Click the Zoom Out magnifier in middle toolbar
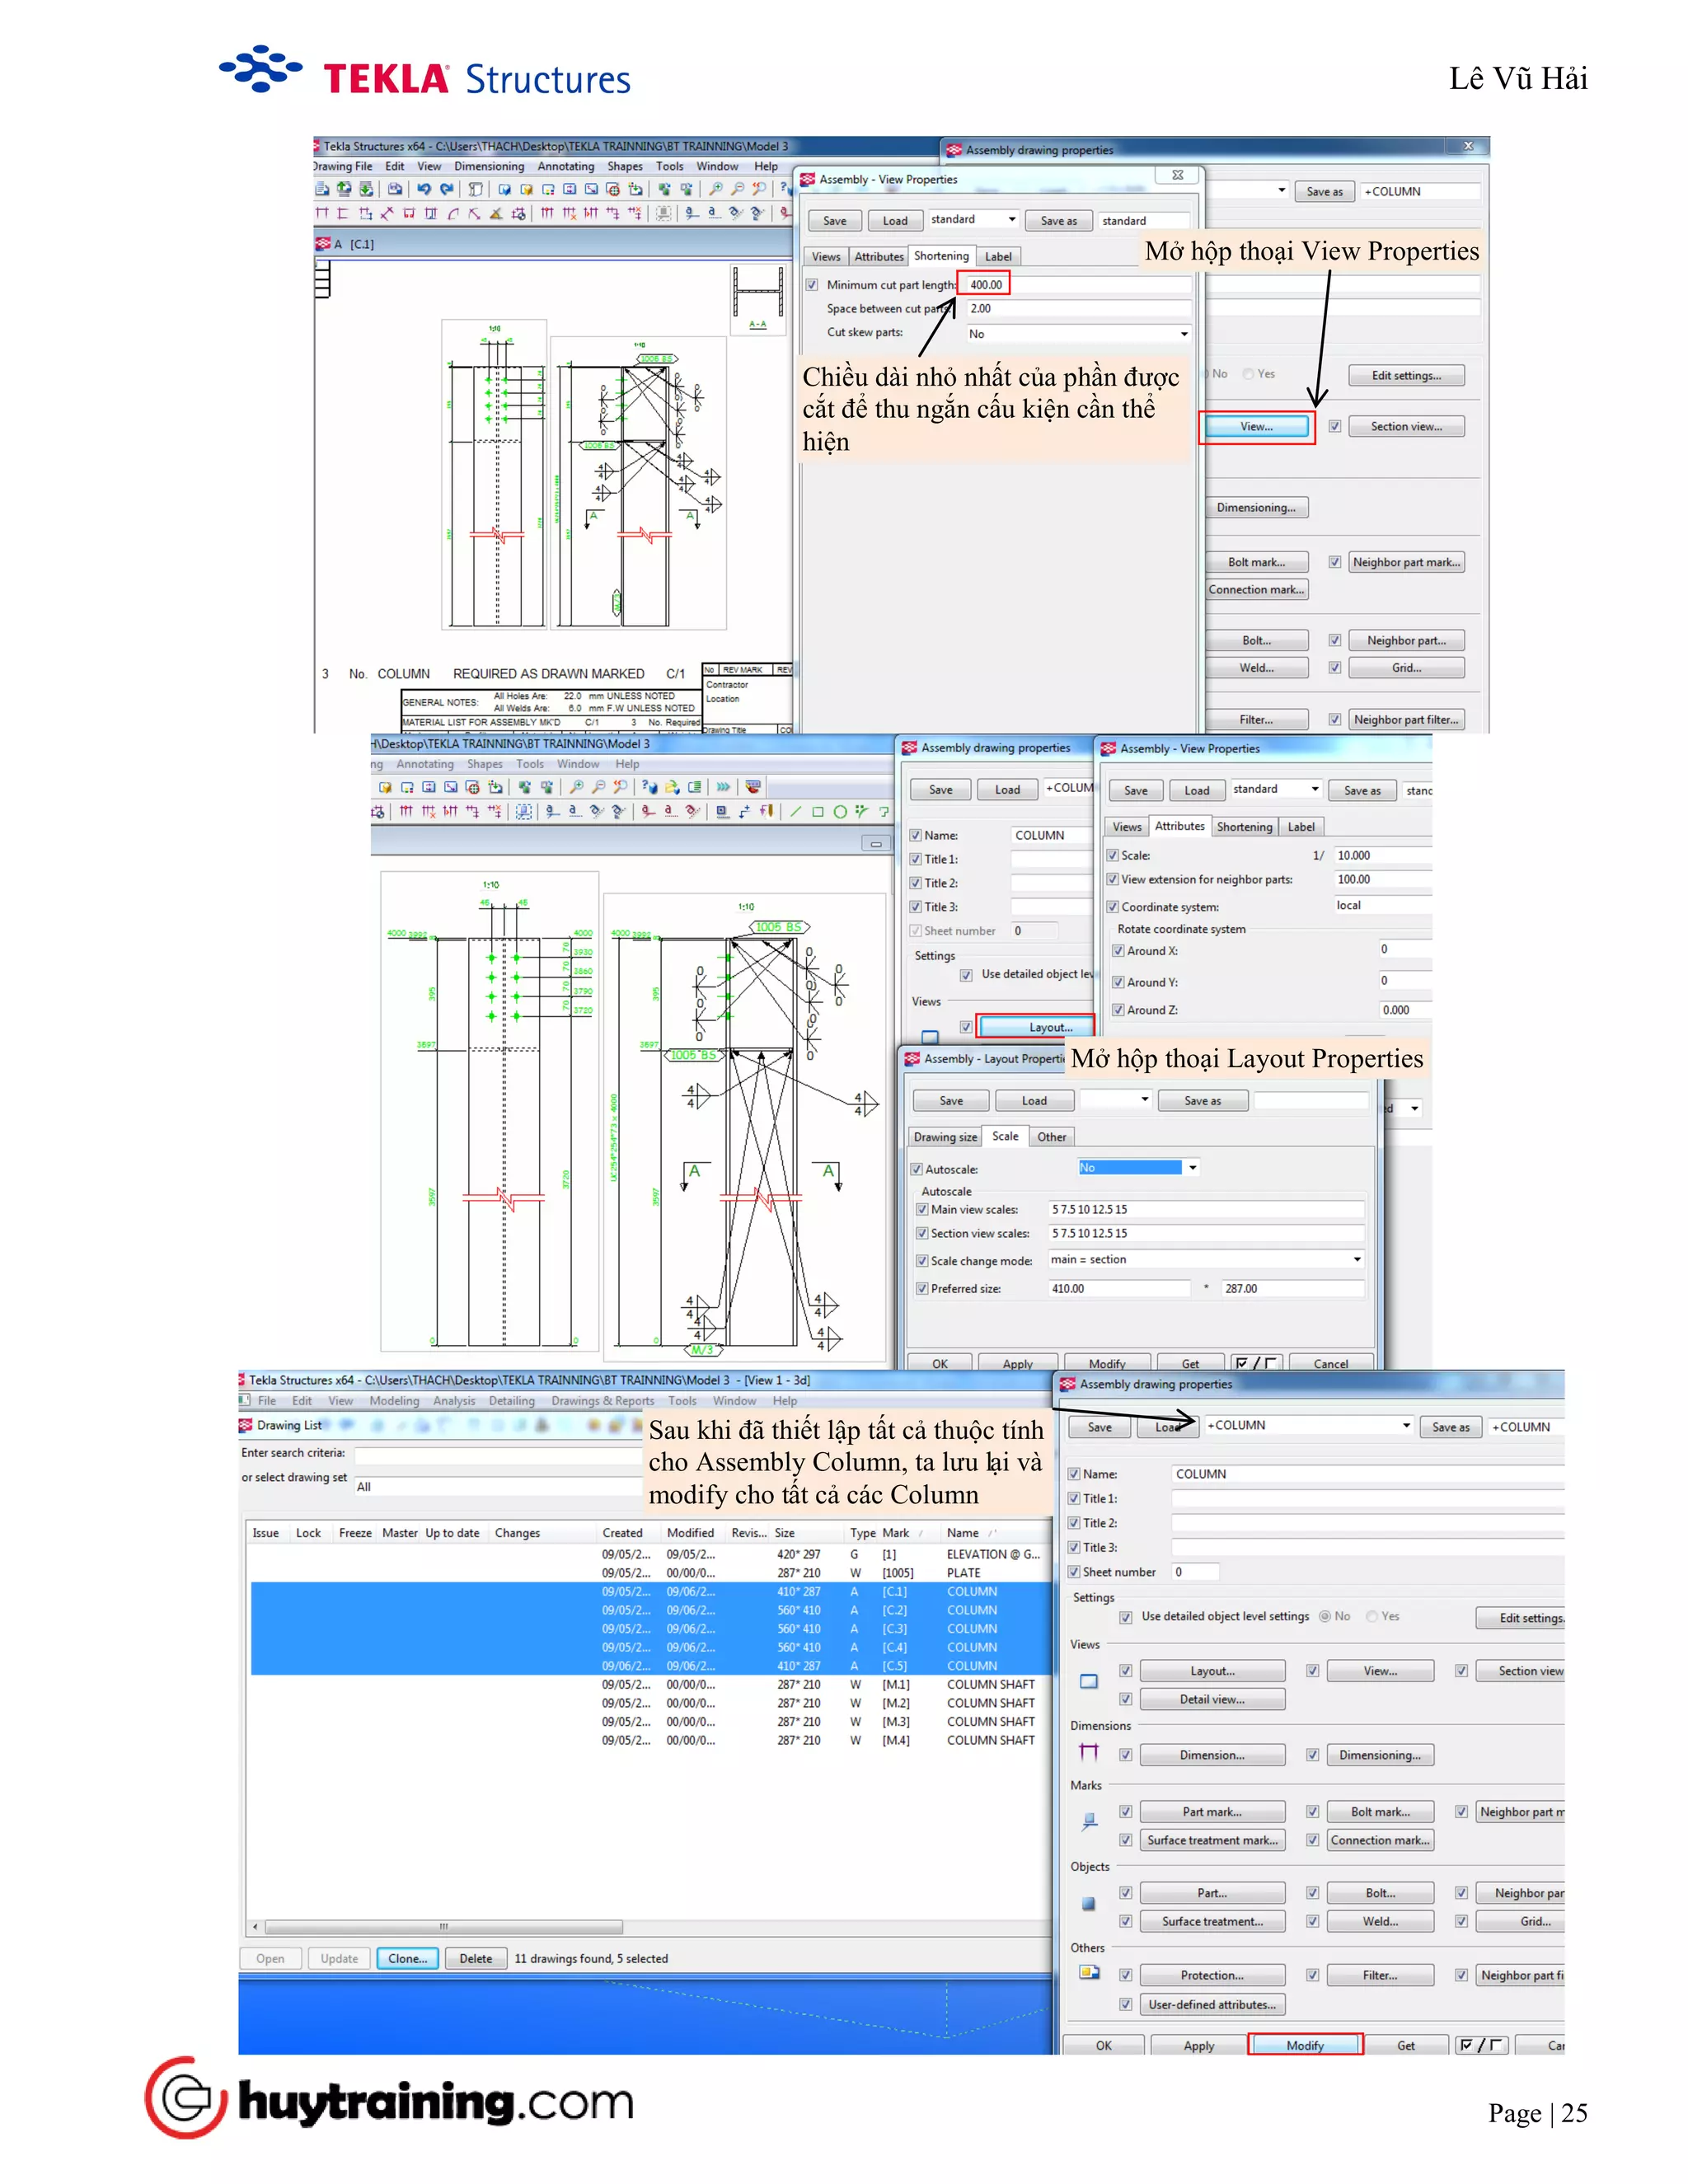Screen dimensions: 1688x2184 (598, 787)
